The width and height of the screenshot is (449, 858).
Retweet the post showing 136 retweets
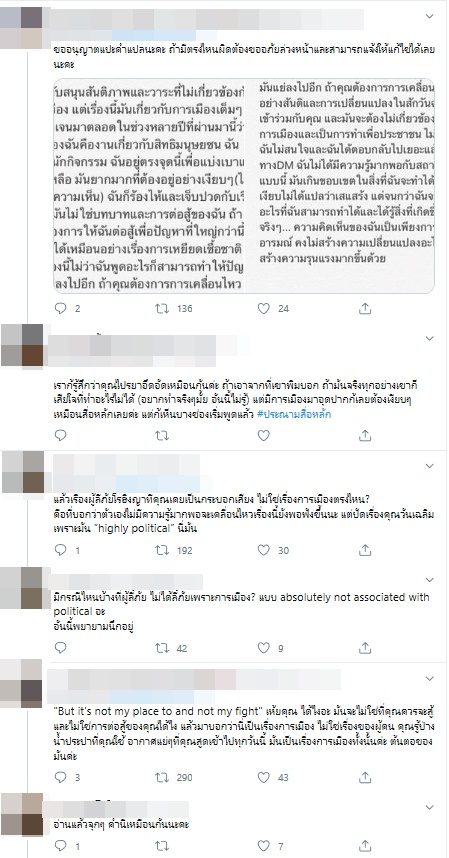coord(162,309)
